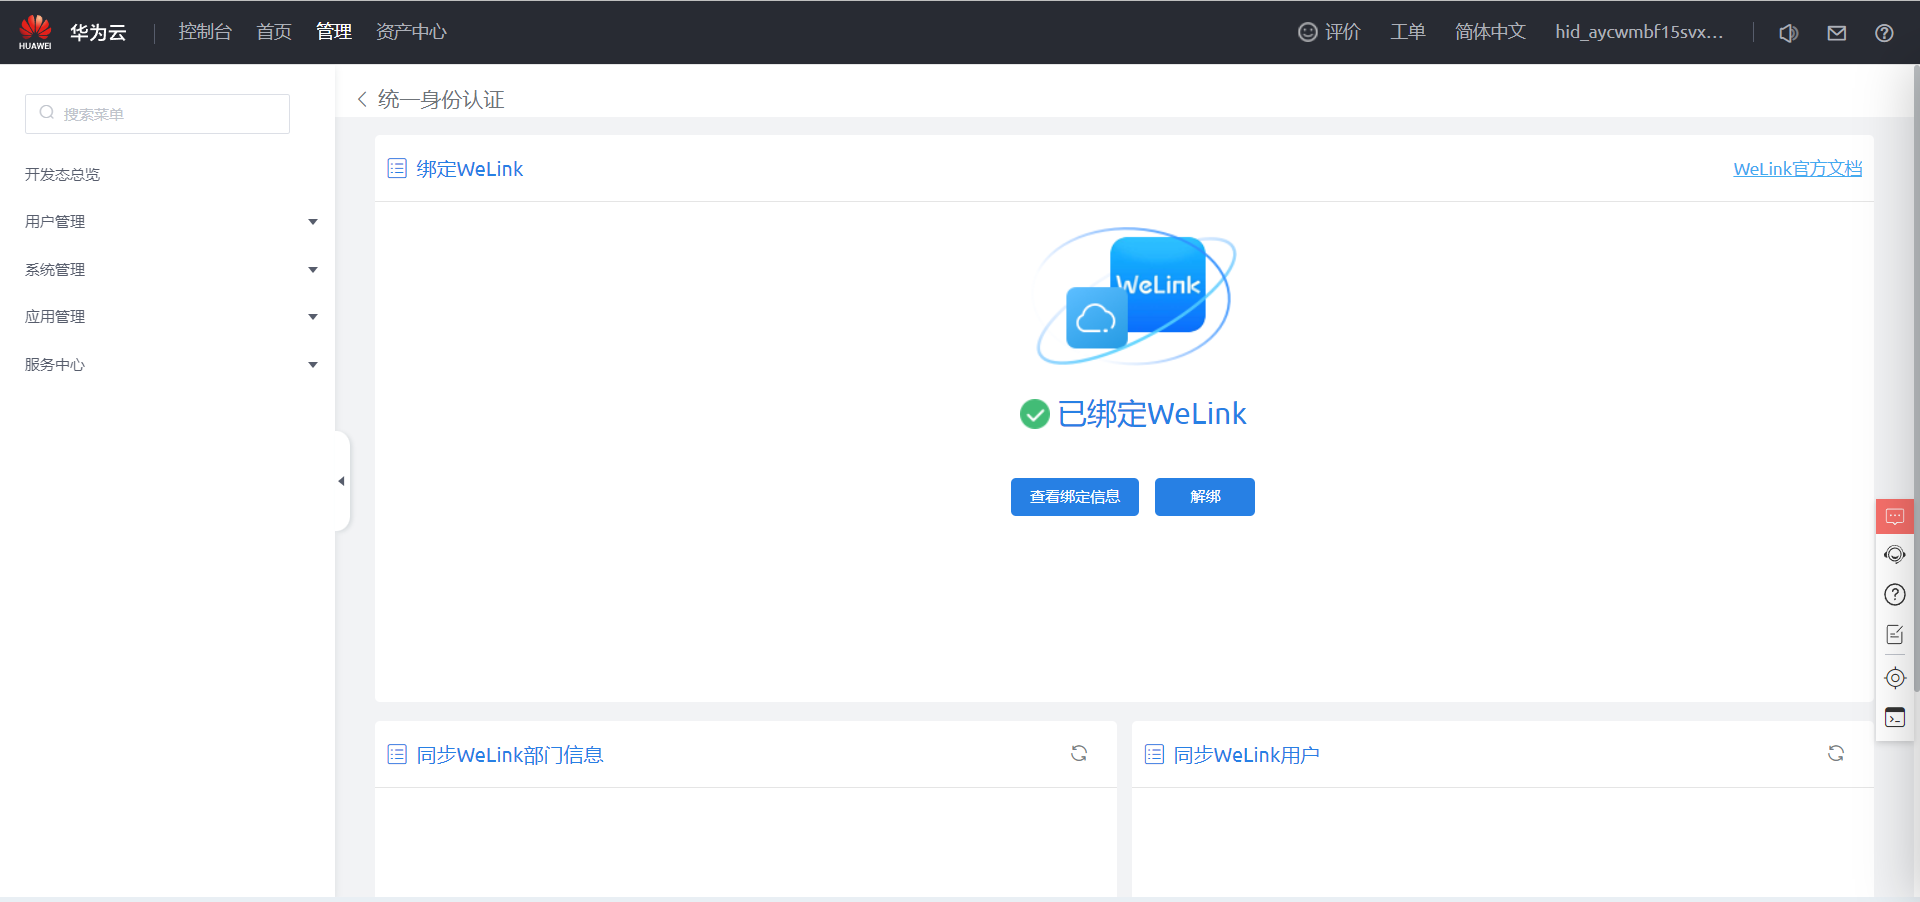Click the 查看绑定信息 button

pyautogui.click(x=1075, y=497)
